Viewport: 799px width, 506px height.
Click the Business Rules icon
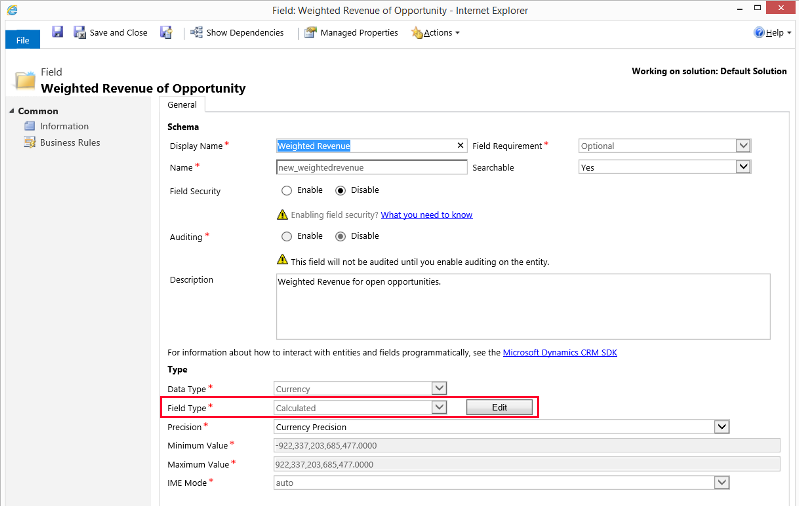coord(30,143)
